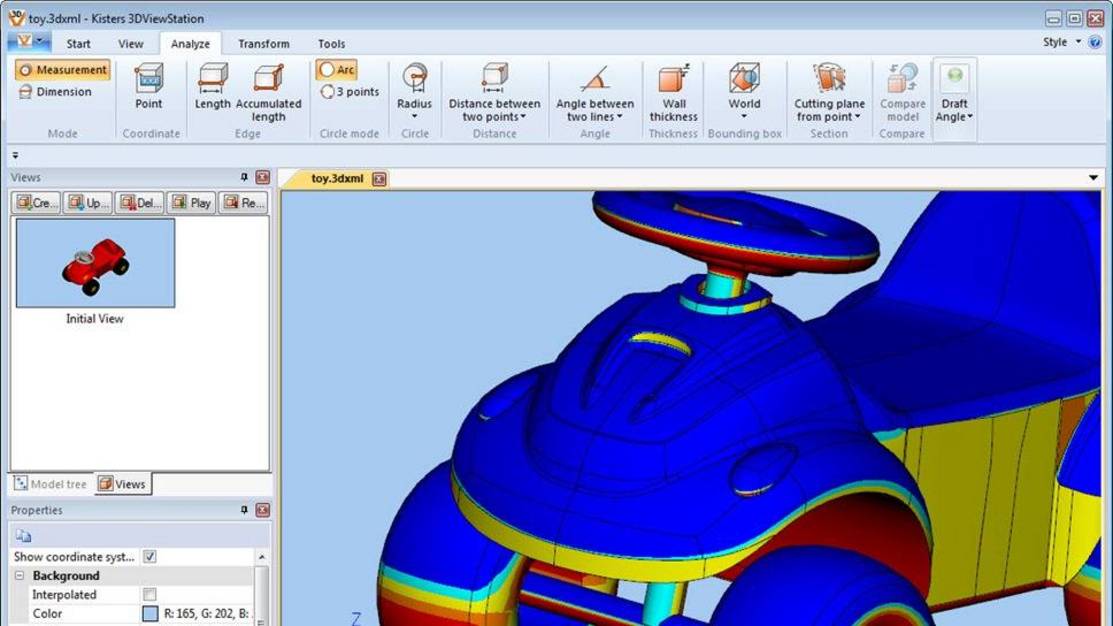Screen dimensions: 1113x626
Task: Select the Initial View thumbnail
Action: click(x=95, y=263)
